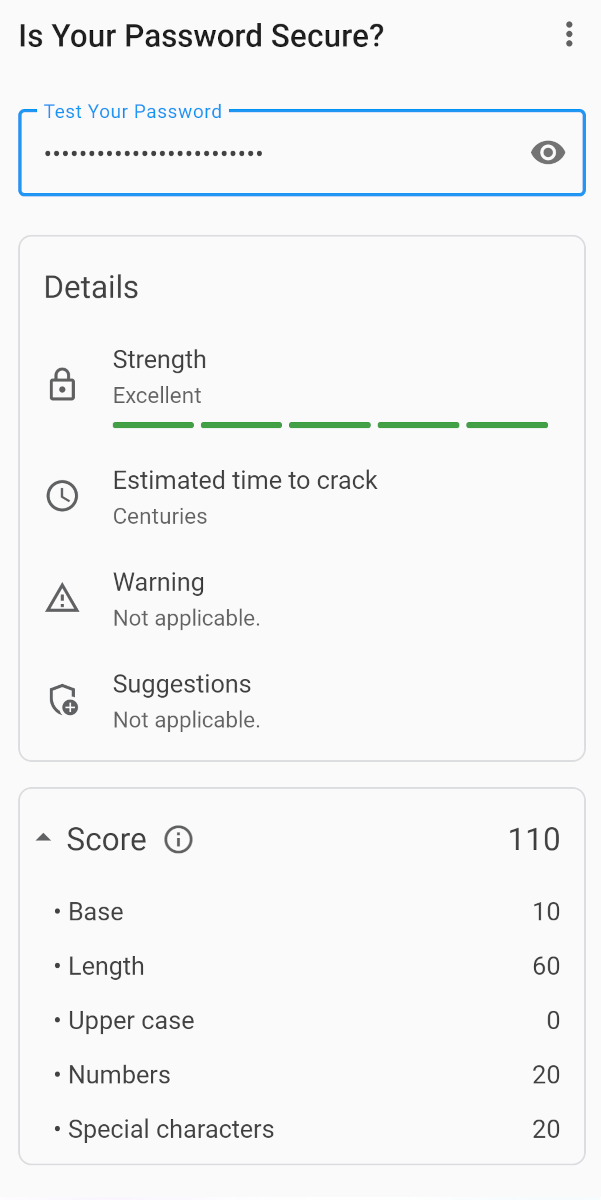The height and width of the screenshot is (1200, 601).
Task: Toggle password visibility eye icon
Action: point(548,153)
